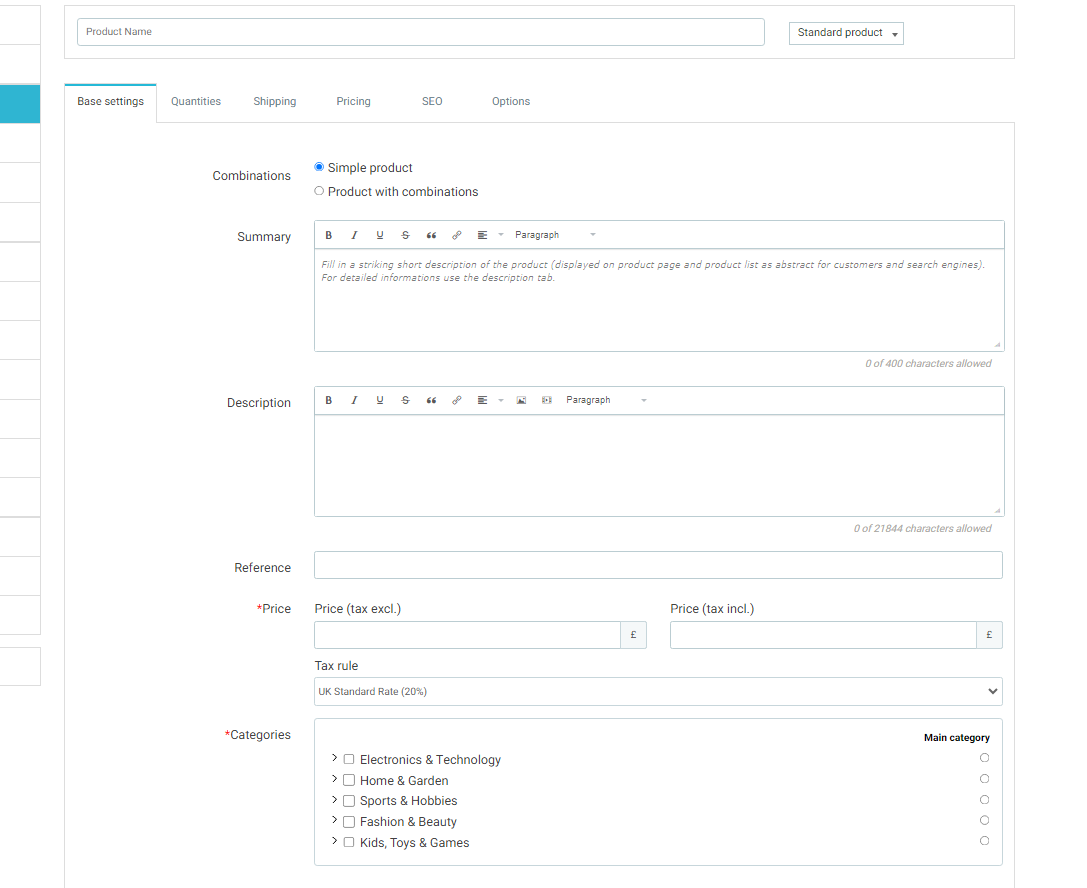Apply strikethrough in the Description editor
Image resolution: width=1087 pixels, height=888 pixels.
pos(406,400)
